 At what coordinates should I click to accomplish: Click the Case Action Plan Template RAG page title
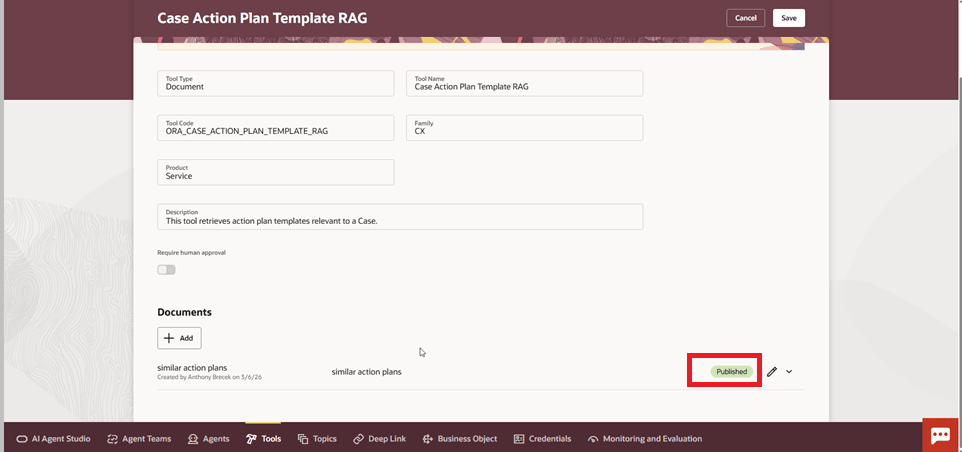[262, 18]
